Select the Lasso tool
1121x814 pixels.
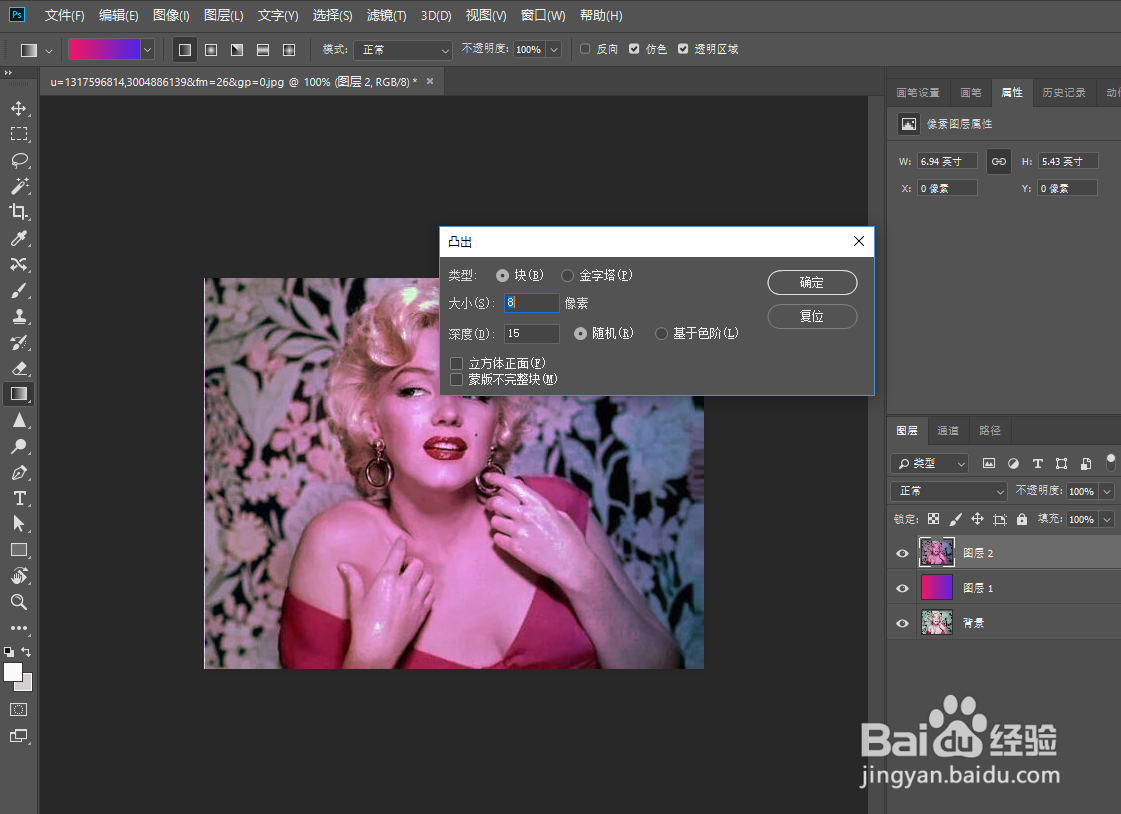click(19, 160)
